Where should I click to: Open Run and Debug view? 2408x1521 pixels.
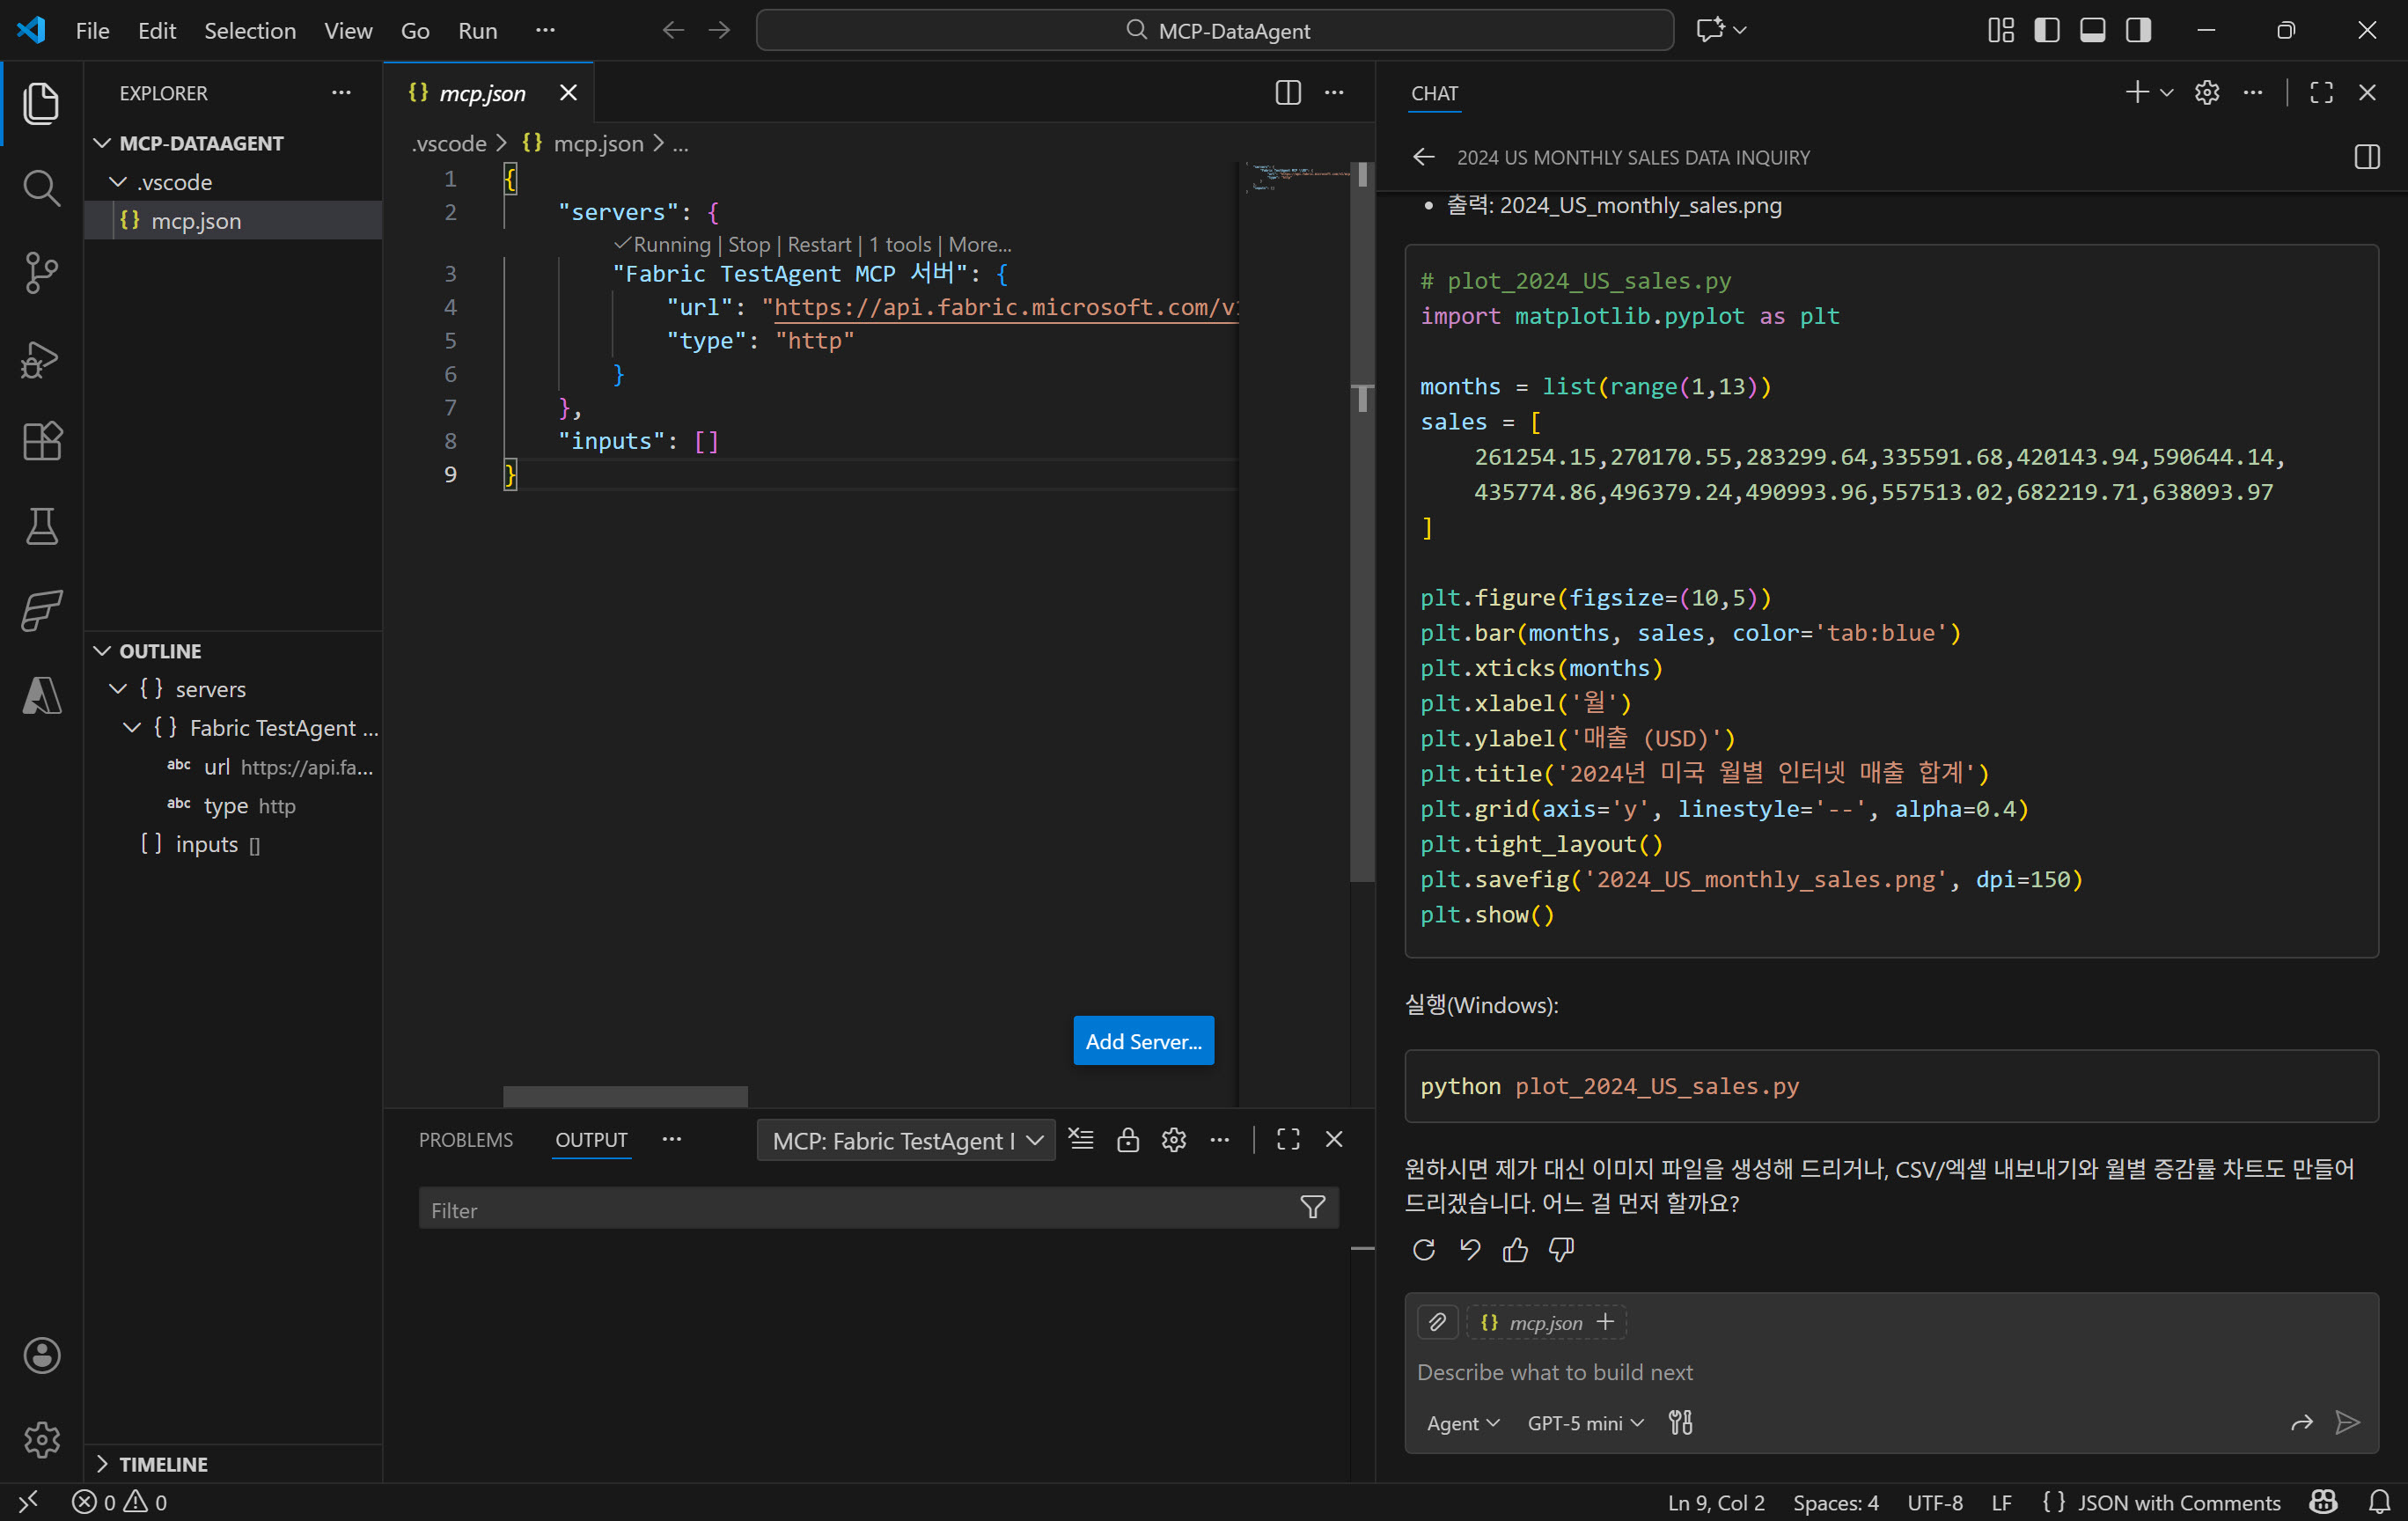(41, 358)
